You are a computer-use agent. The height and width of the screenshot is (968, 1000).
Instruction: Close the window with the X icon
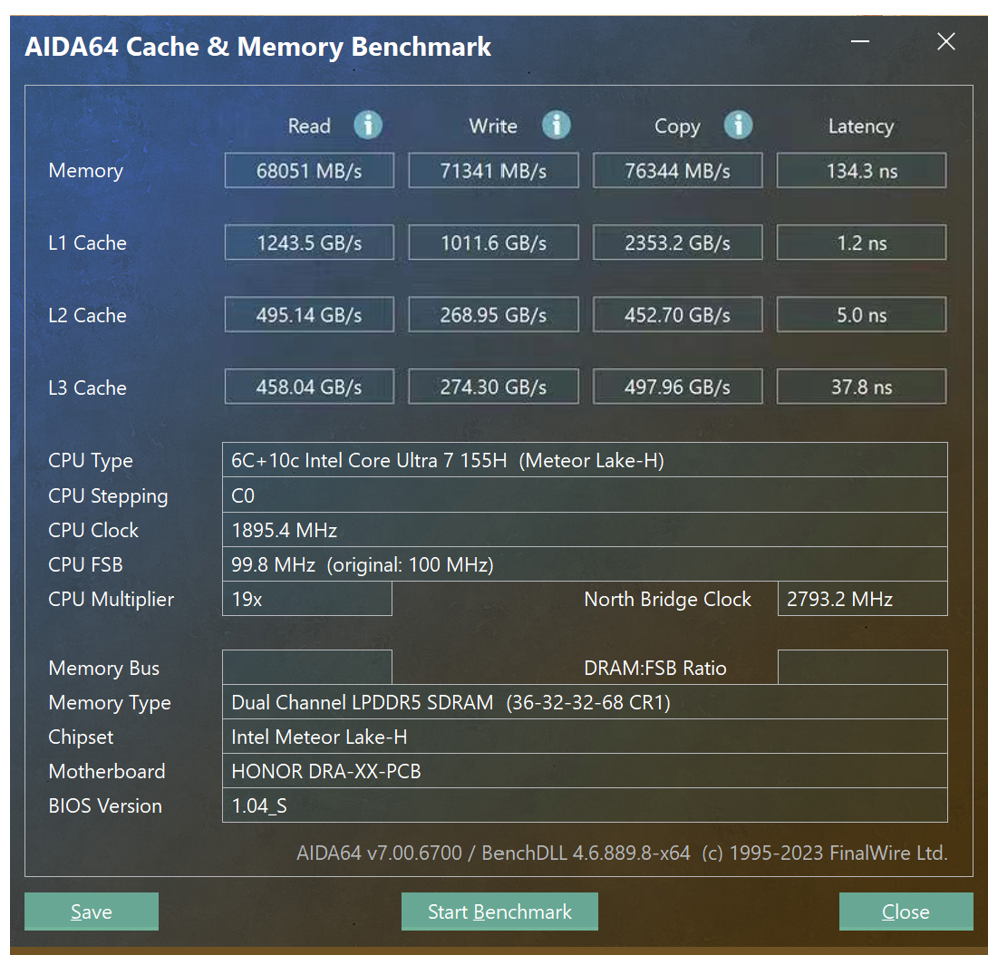pyautogui.click(x=946, y=41)
